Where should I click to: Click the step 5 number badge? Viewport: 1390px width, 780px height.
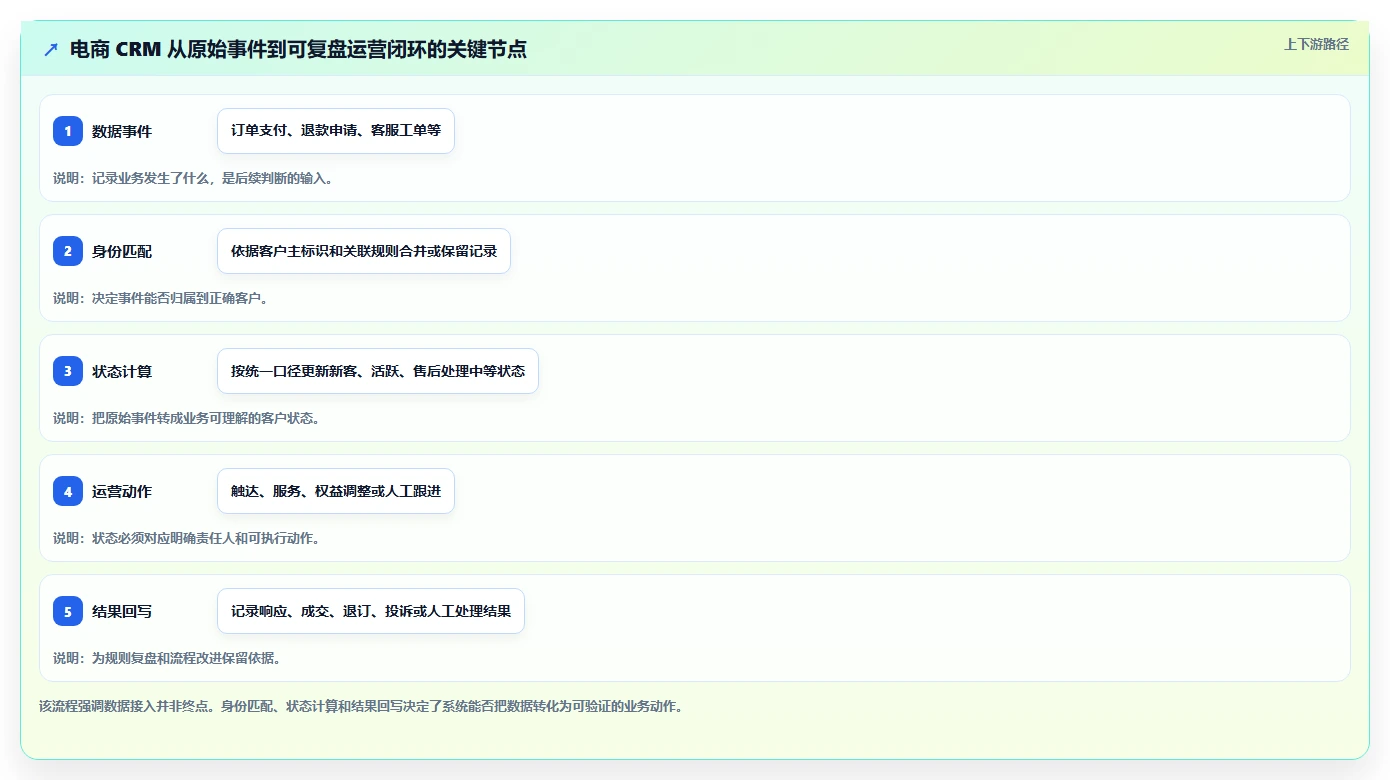point(68,611)
